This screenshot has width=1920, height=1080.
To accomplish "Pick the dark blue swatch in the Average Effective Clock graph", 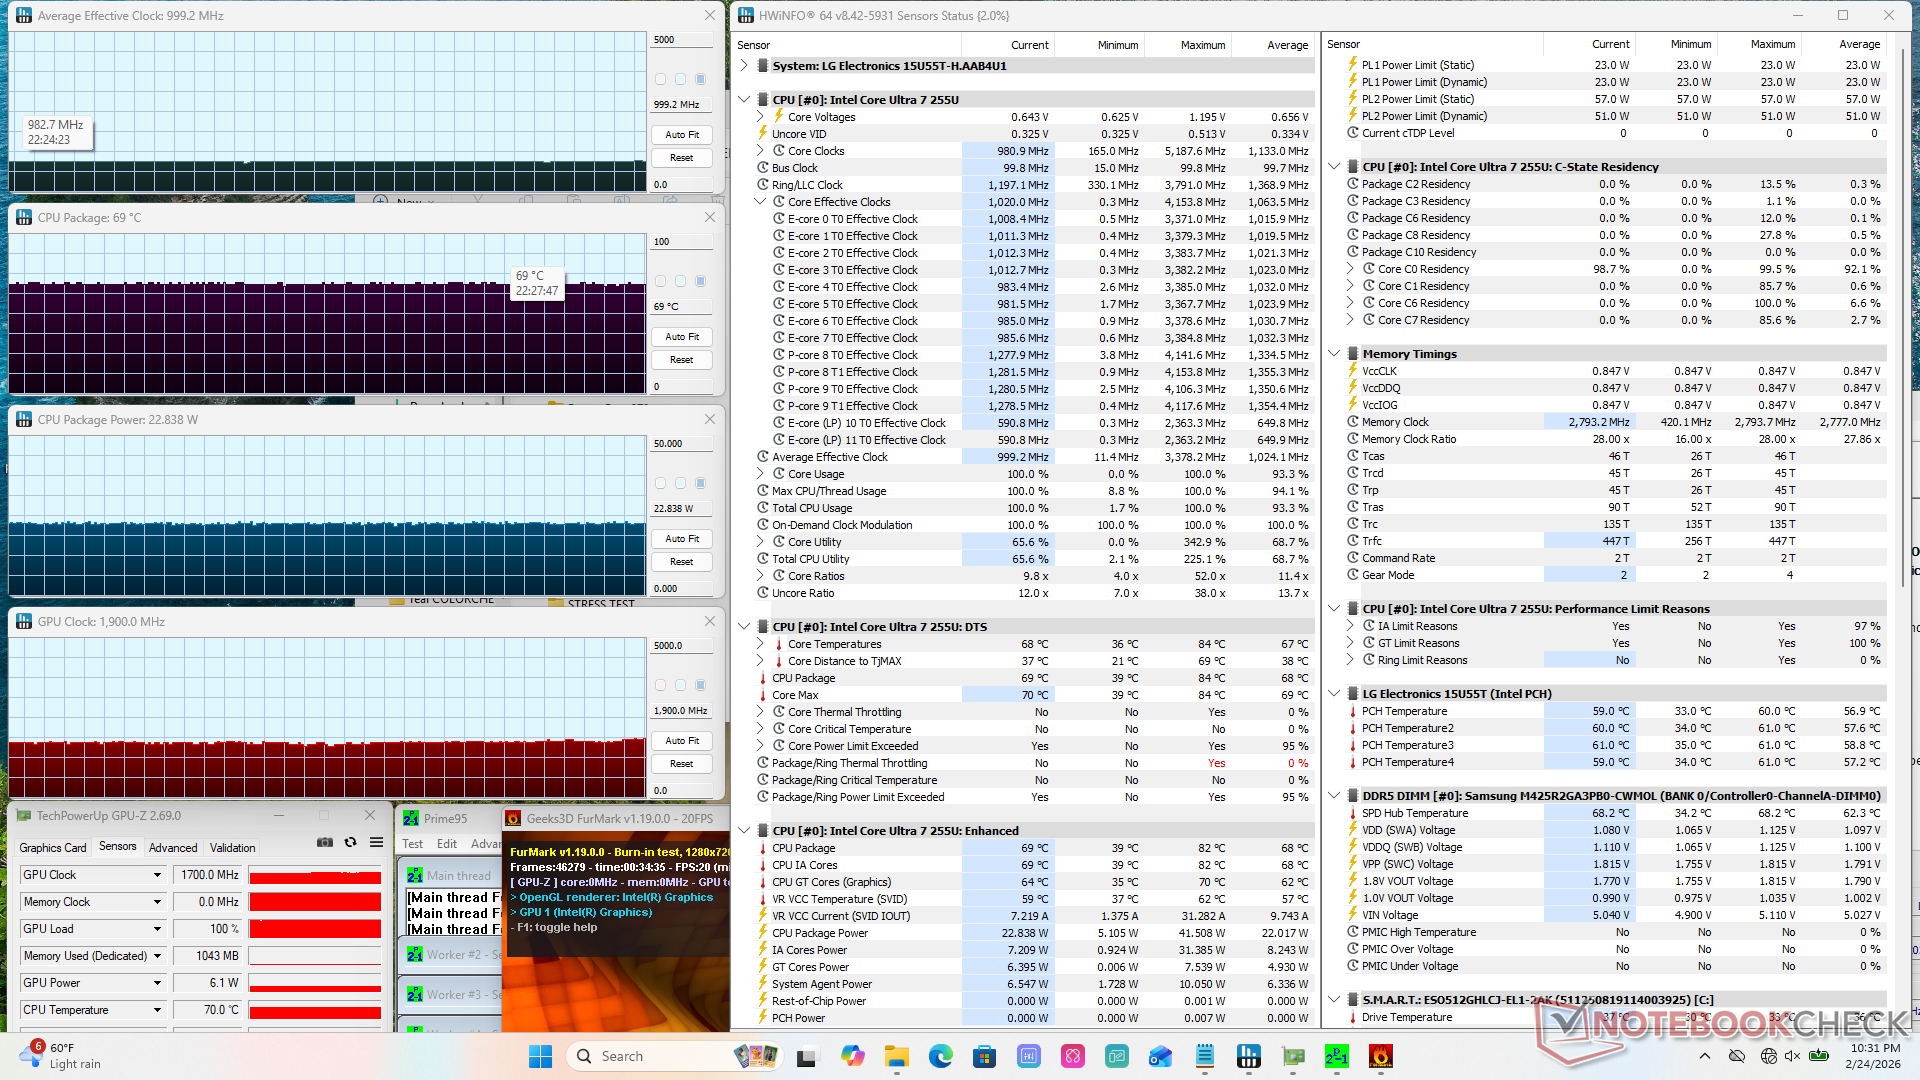I will [x=700, y=79].
